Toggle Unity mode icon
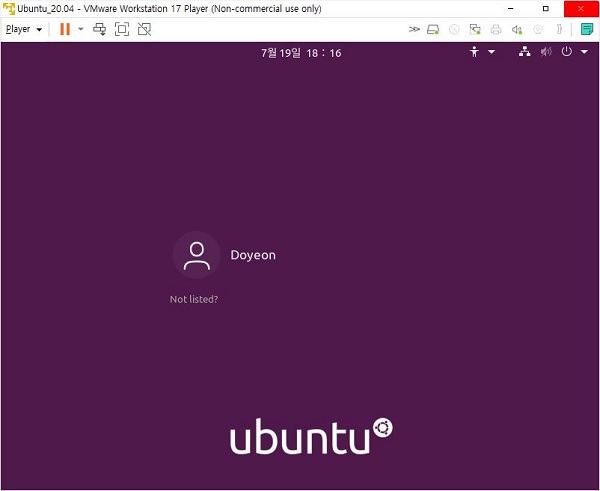 click(x=144, y=29)
